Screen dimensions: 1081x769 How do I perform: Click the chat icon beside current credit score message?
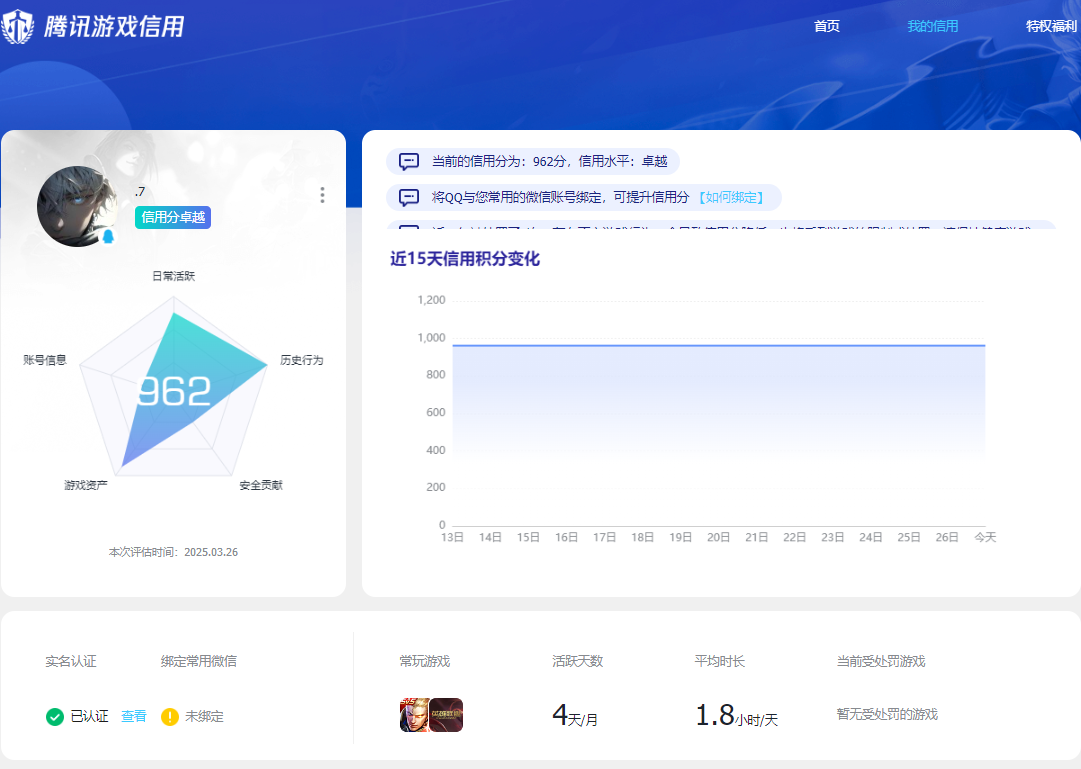(409, 161)
